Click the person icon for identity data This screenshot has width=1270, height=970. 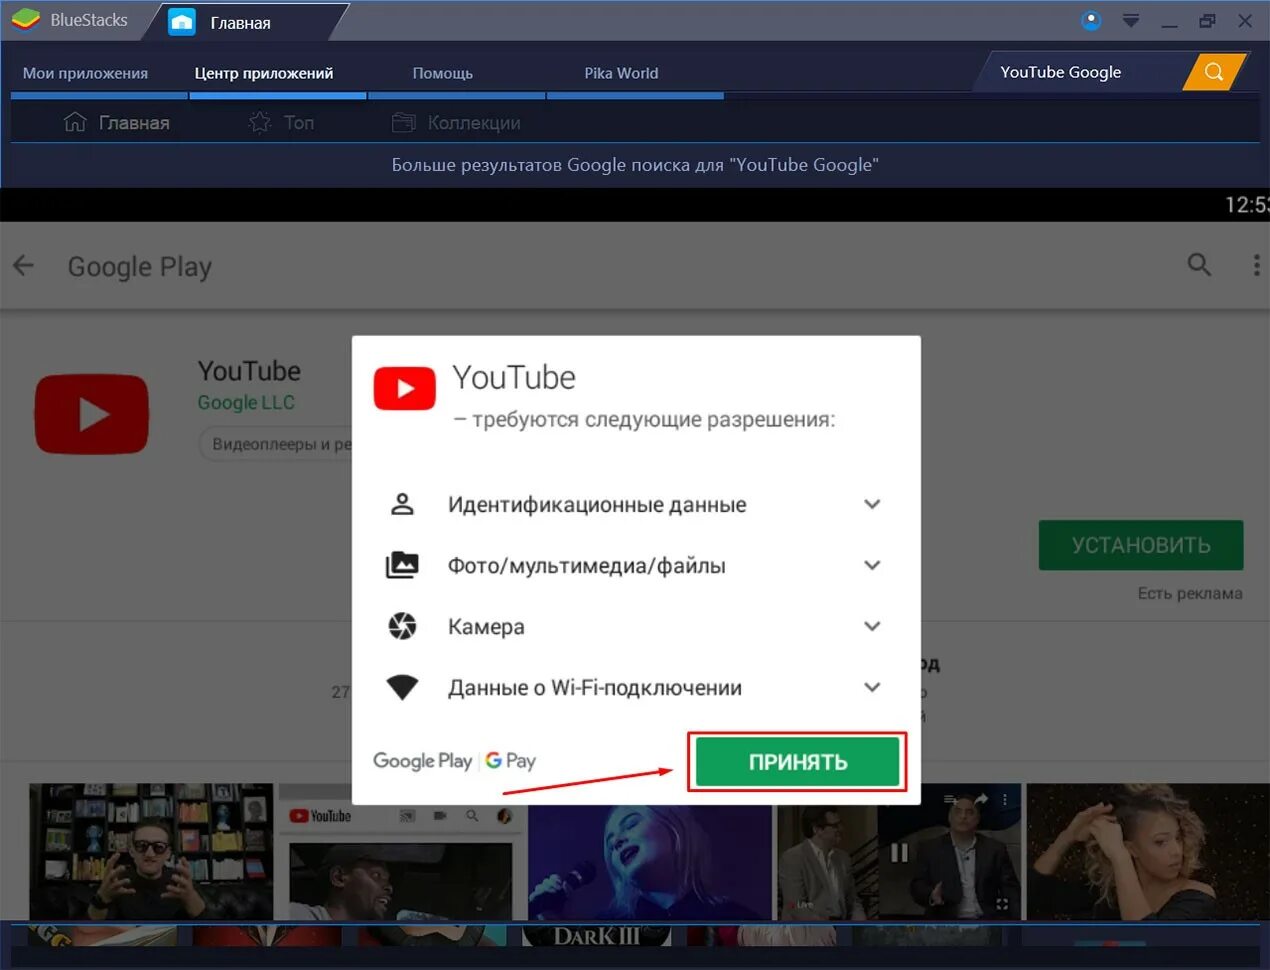pyautogui.click(x=402, y=504)
